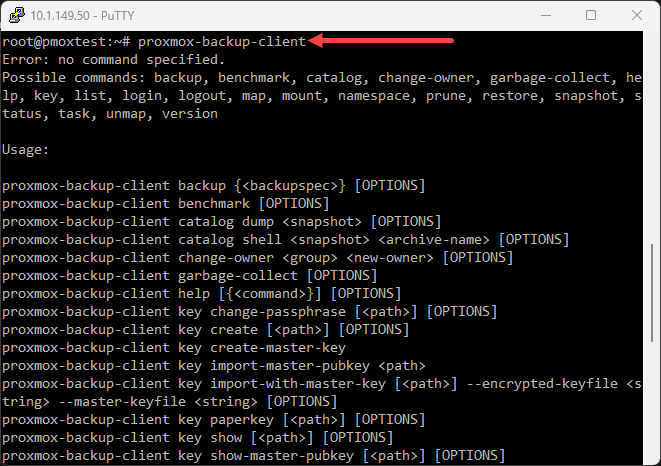Click the 'change-owner <group> <new-owner>' line
The height and width of the screenshot is (466, 661).
[258, 258]
